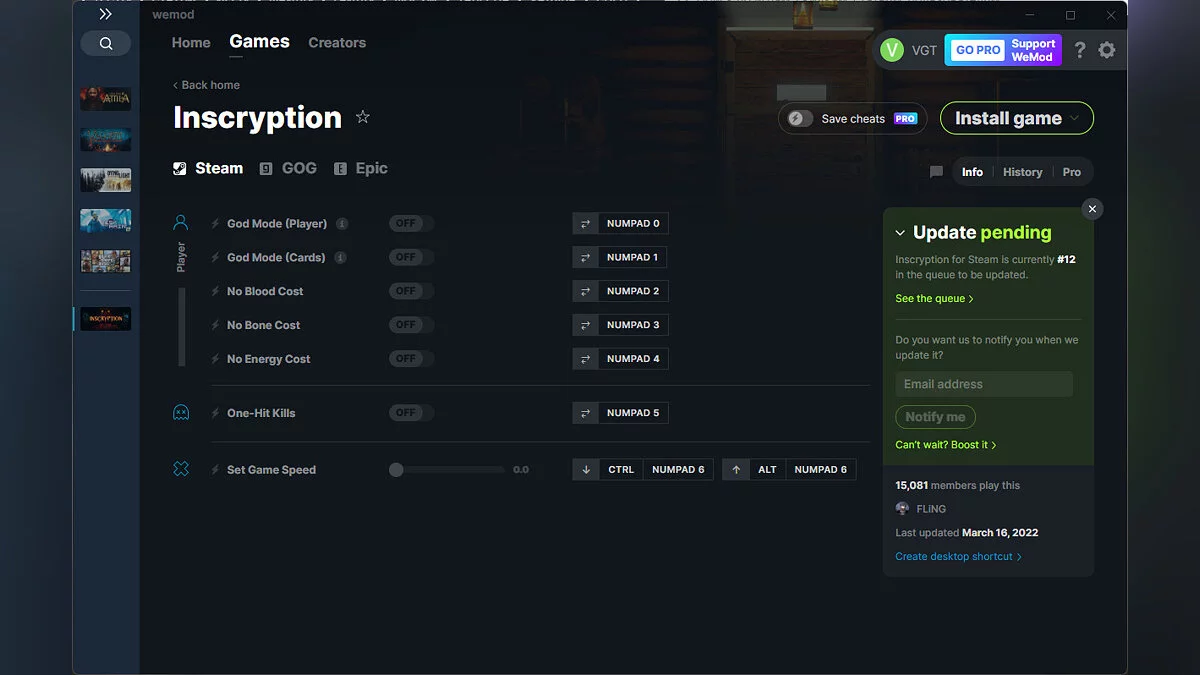Favorite Inscryption using the star icon

click(362, 117)
